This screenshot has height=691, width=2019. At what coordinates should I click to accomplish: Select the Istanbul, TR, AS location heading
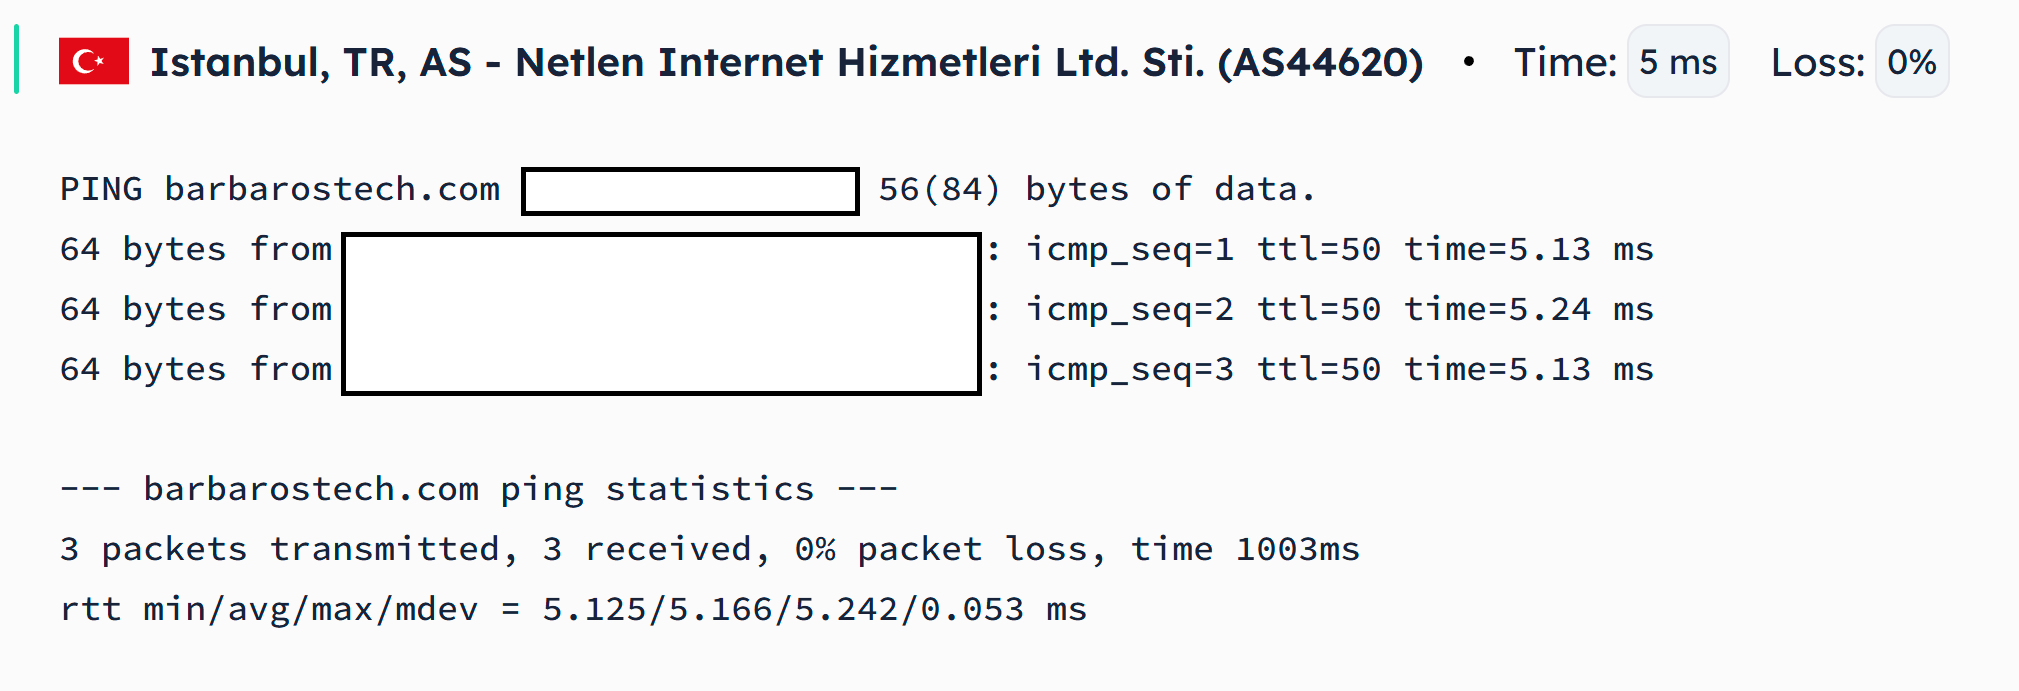(x=786, y=62)
